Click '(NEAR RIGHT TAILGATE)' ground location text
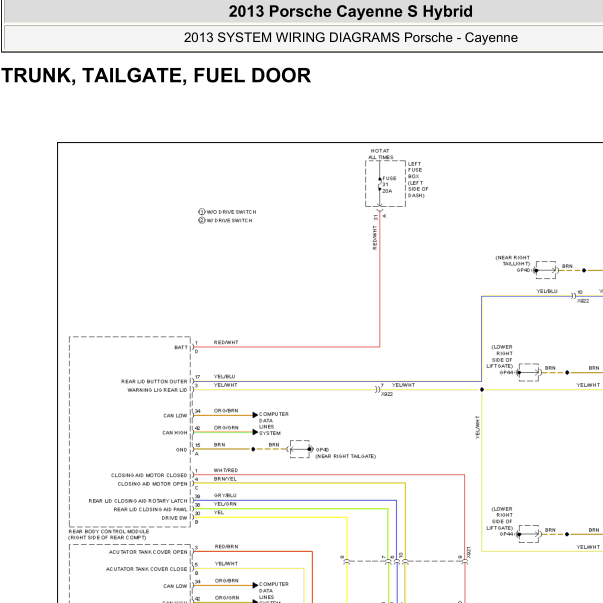Image resolution: width=603 pixels, height=603 pixels. [x=345, y=456]
